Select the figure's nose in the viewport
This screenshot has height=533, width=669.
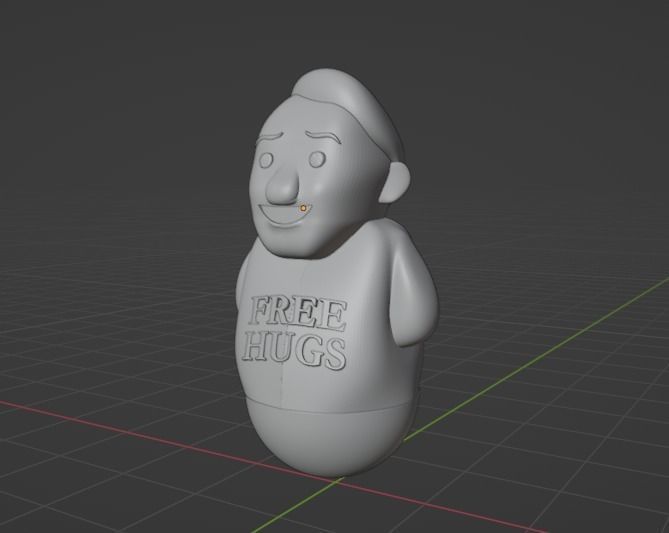pos(281,185)
